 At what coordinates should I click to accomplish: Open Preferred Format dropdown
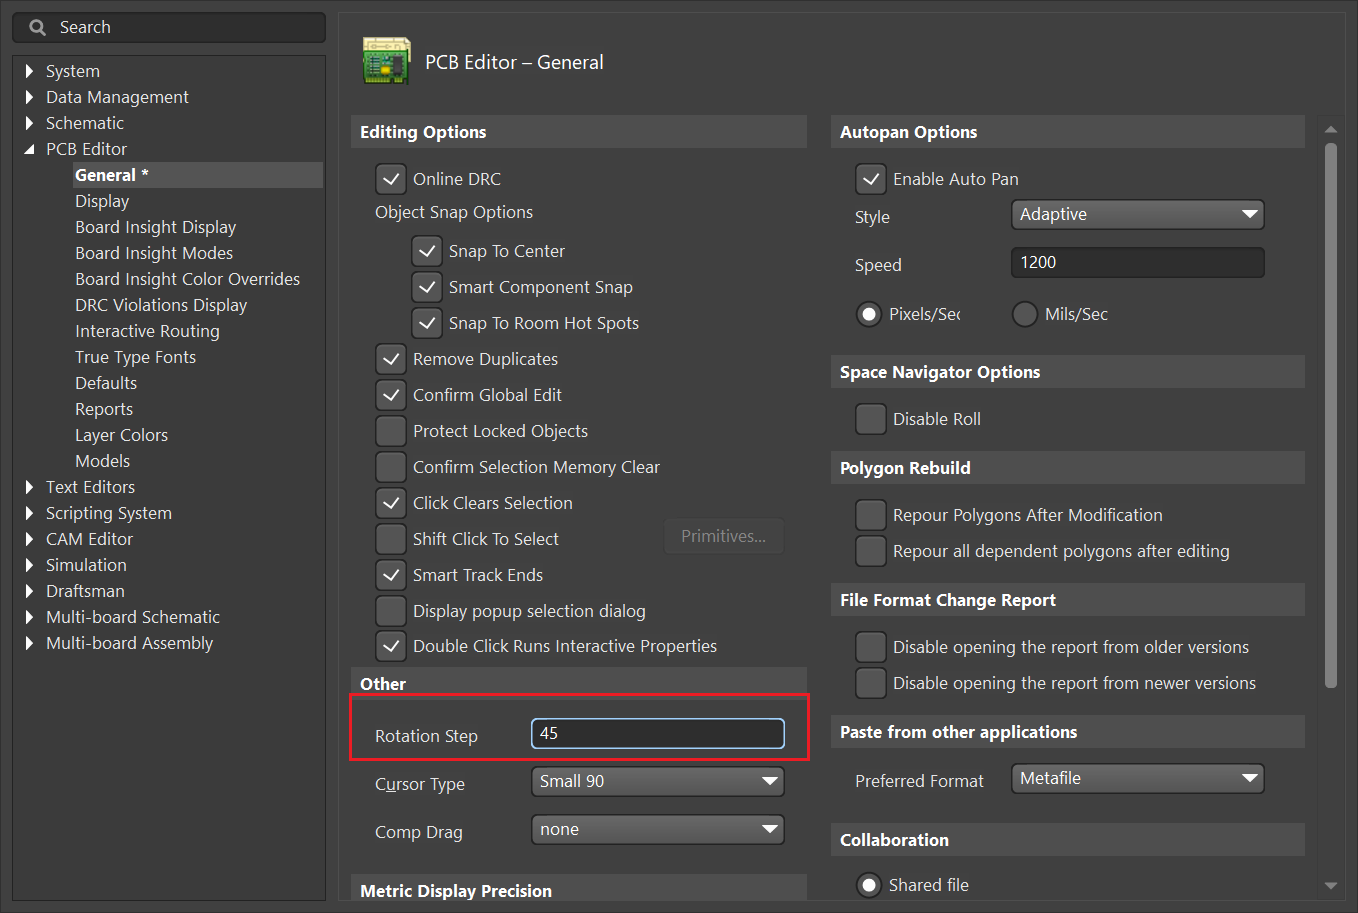pyautogui.click(x=1138, y=778)
